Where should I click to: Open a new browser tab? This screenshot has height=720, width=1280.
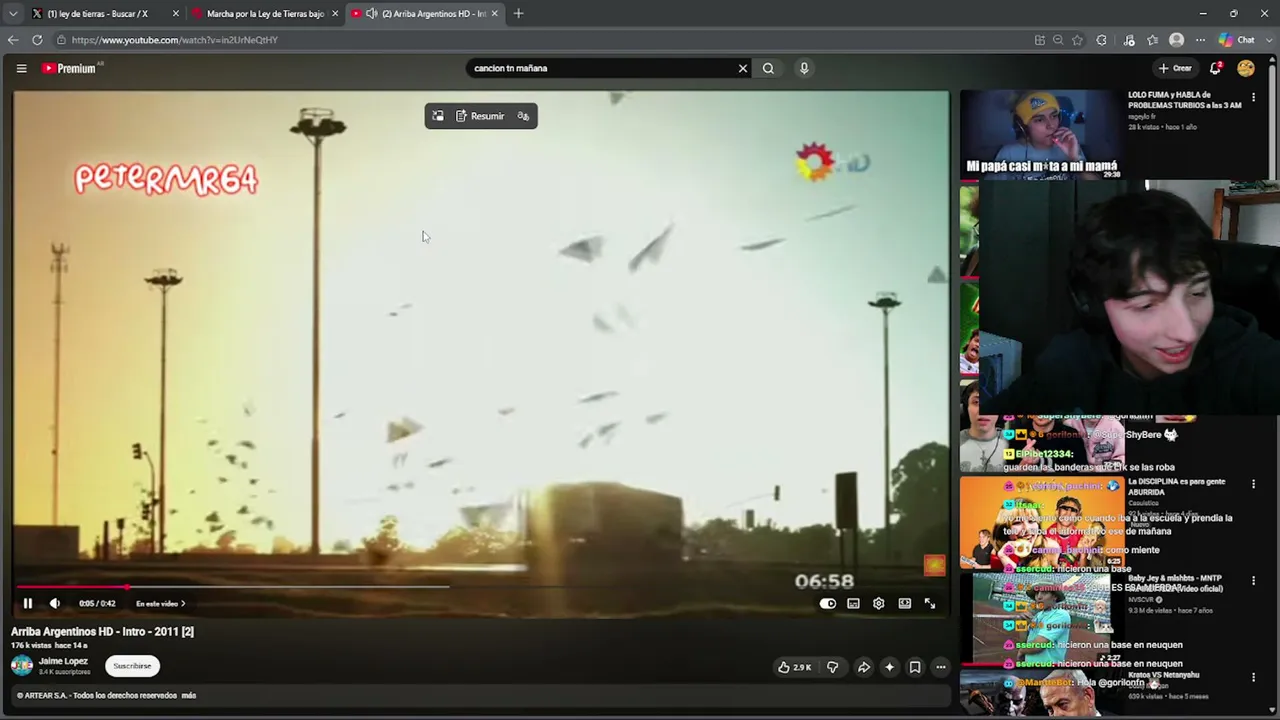pos(518,14)
